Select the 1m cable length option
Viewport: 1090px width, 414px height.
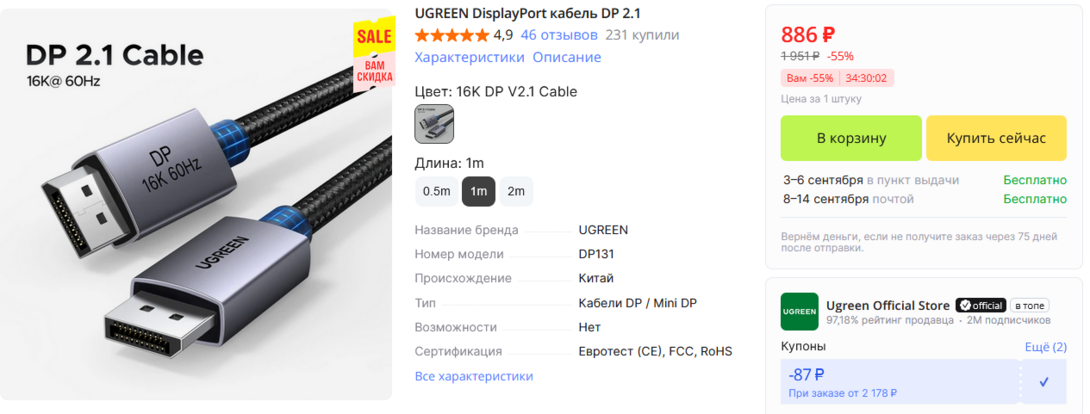point(478,192)
